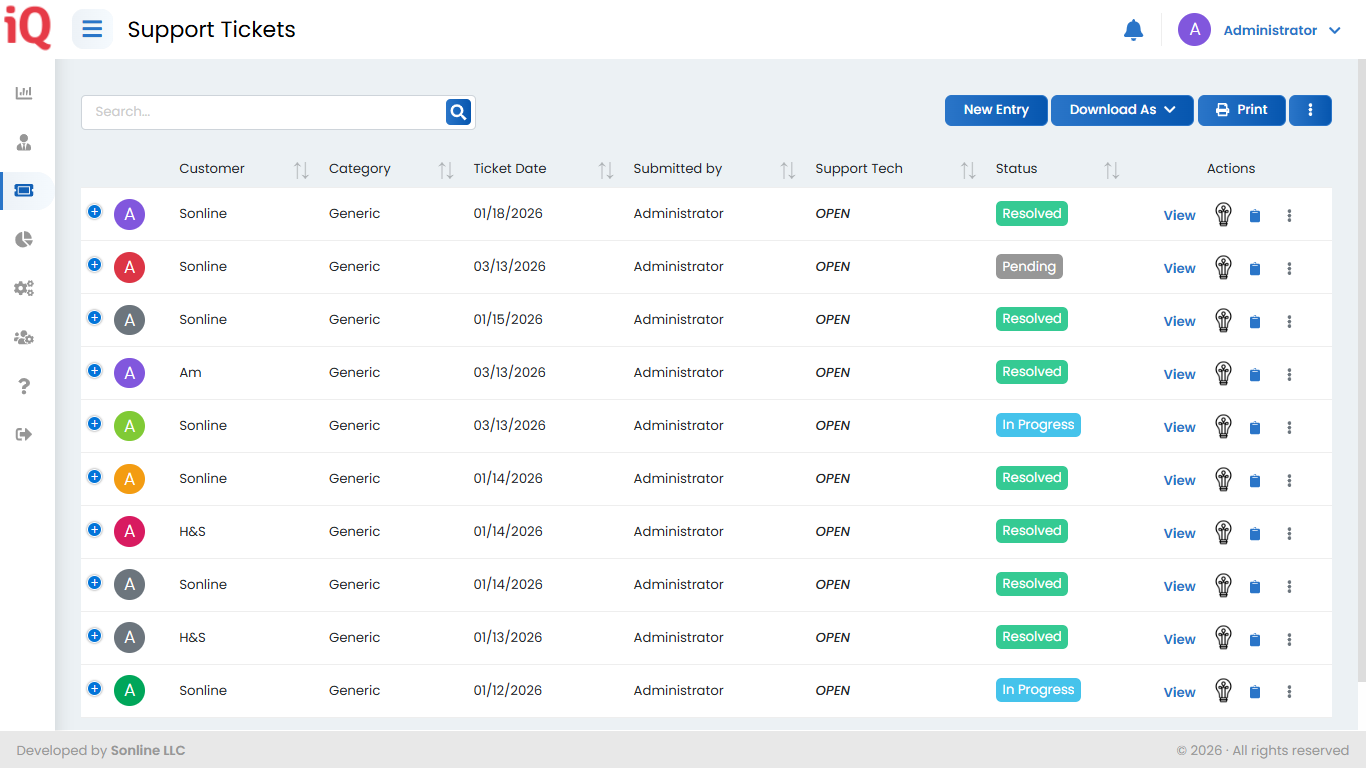Toggle the hamburger sidebar menu button
The image size is (1366, 768).
click(92, 29)
